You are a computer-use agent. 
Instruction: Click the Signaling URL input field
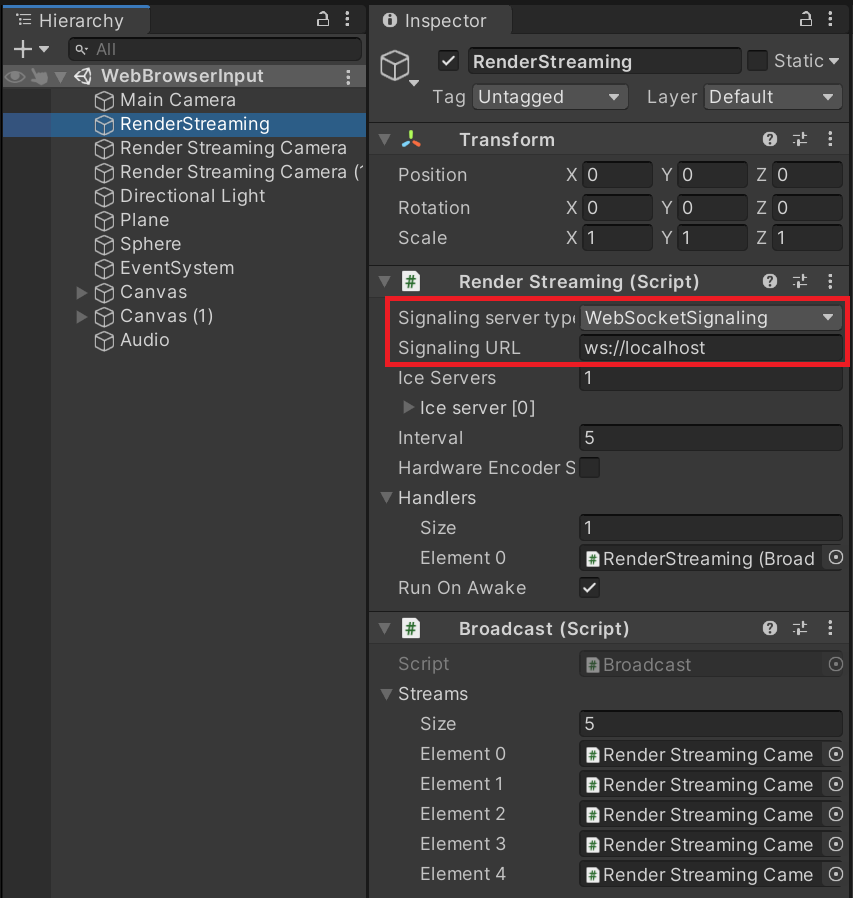[711, 348]
